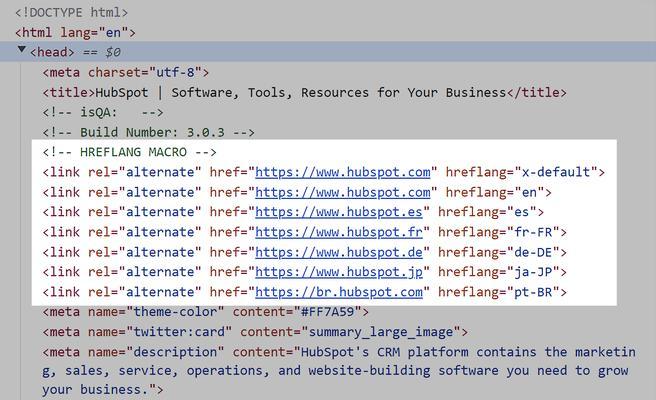
Task: Select the DOCTYPE html line
Action: [x=72, y=13]
